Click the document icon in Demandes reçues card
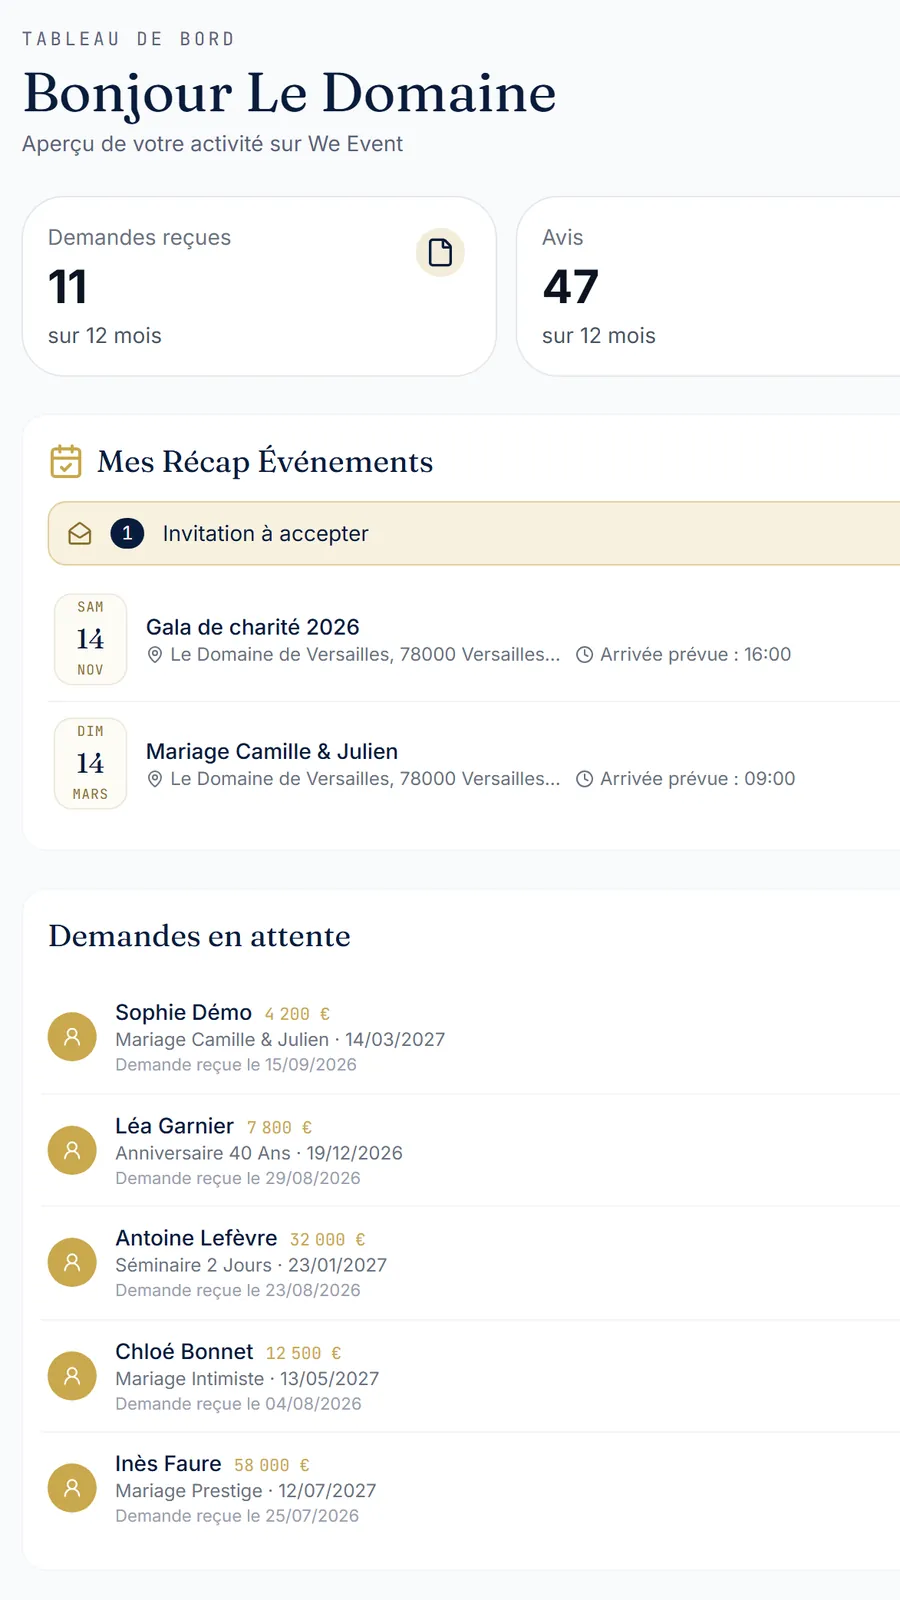Image resolution: width=900 pixels, height=1600 pixels. click(x=440, y=253)
